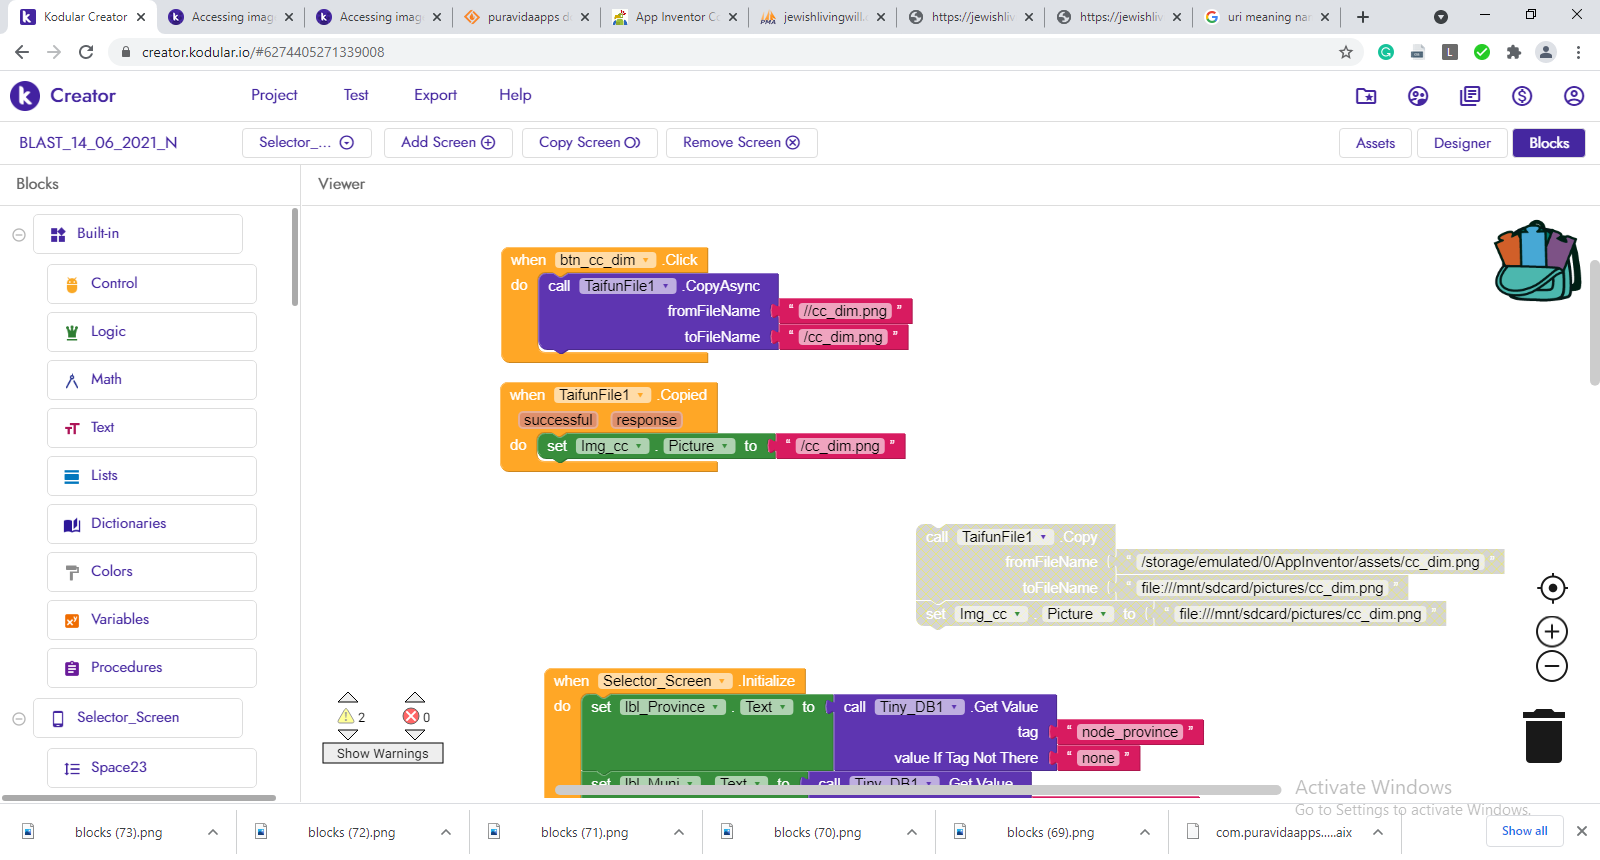This screenshot has height=860, width=1600.
Task: Click the backpack icon in viewer
Action: [1536, 261]
